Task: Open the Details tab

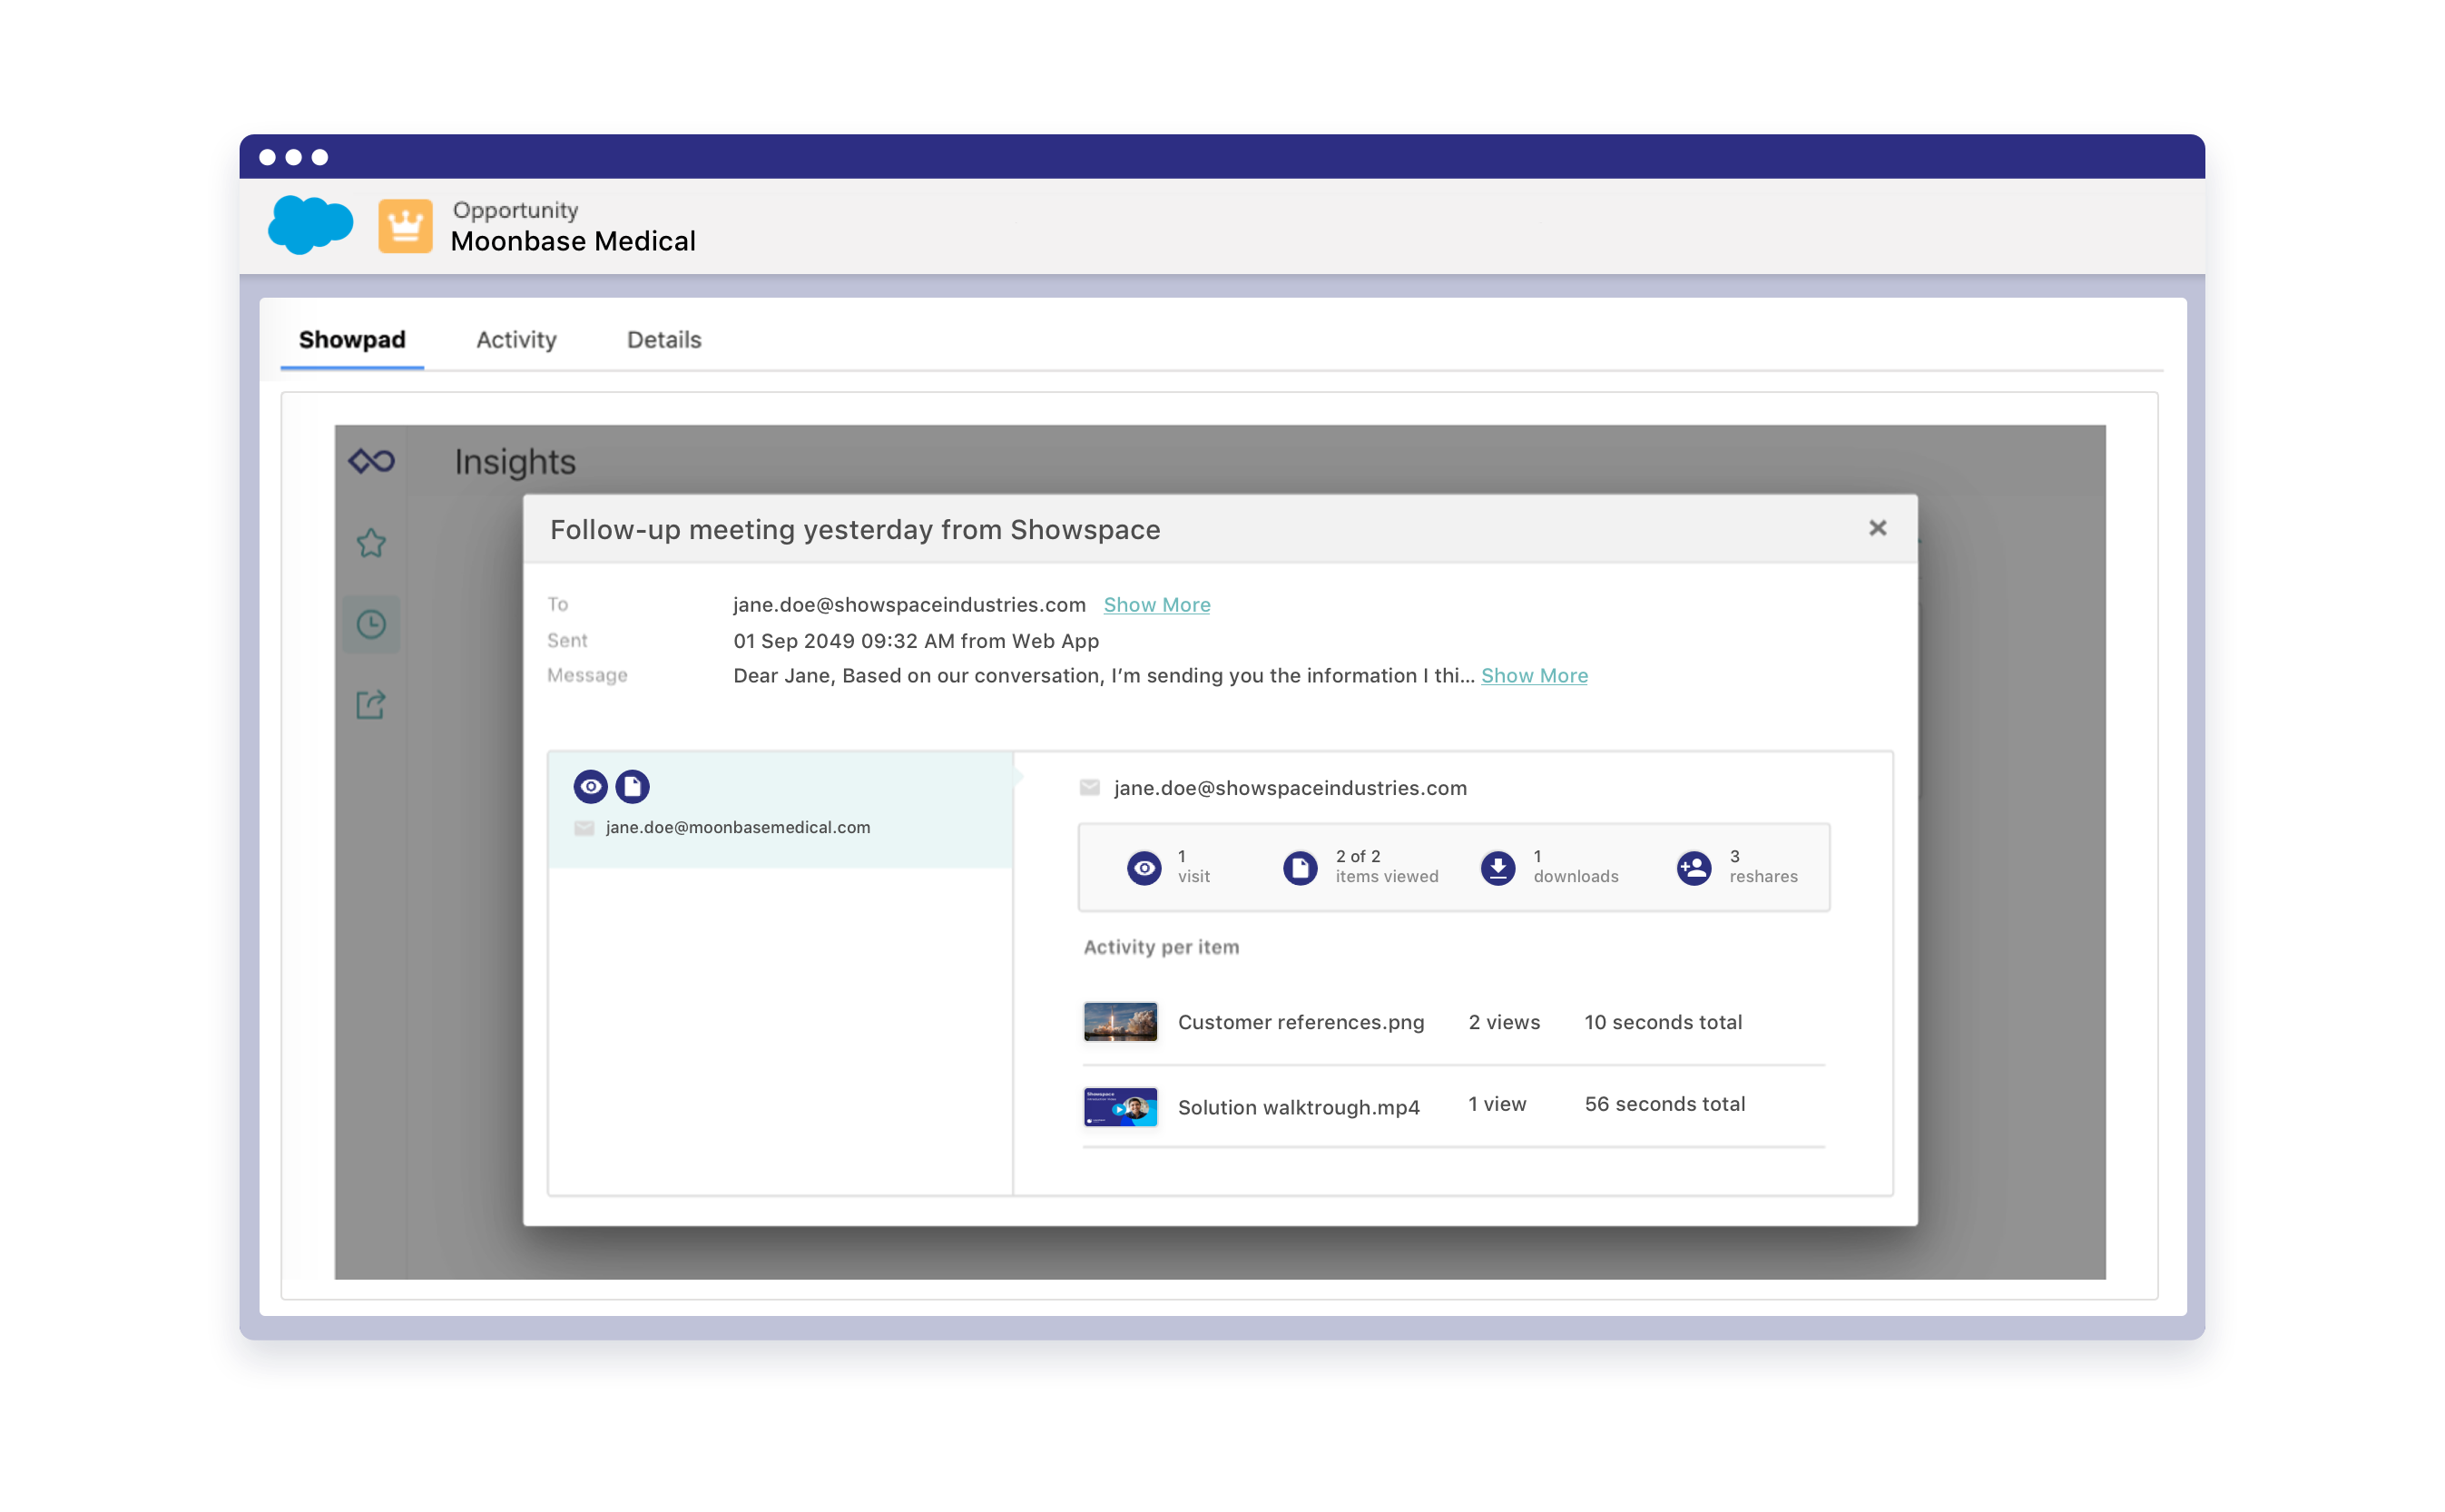Action: pyautogui.click(x=664, y=340)
